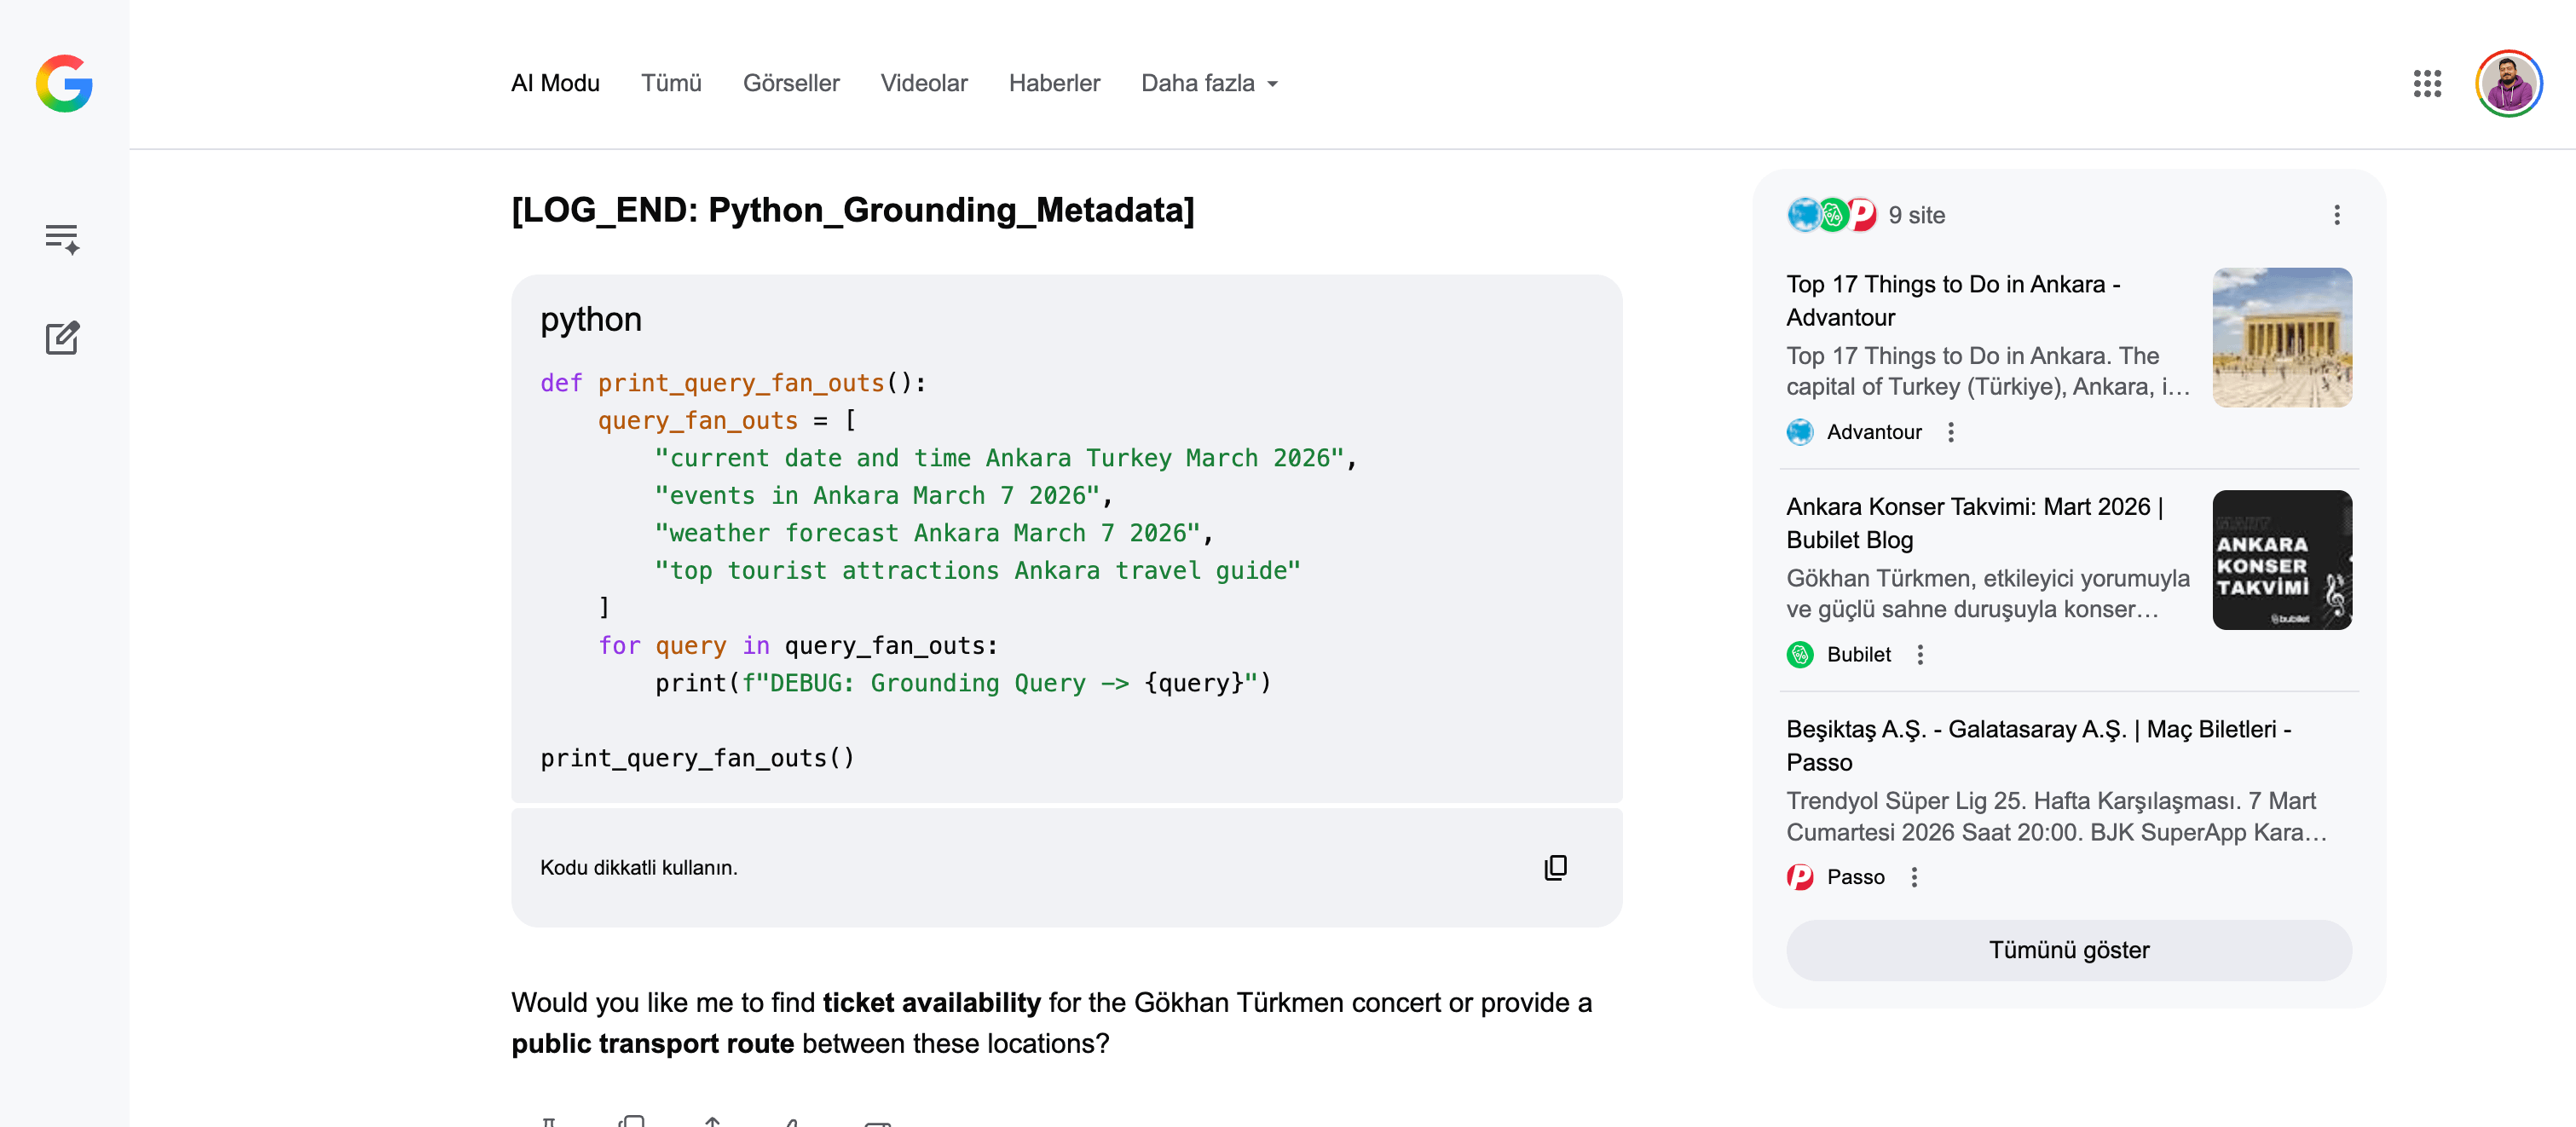Click the Passo red favicon

pos(1800,877)
